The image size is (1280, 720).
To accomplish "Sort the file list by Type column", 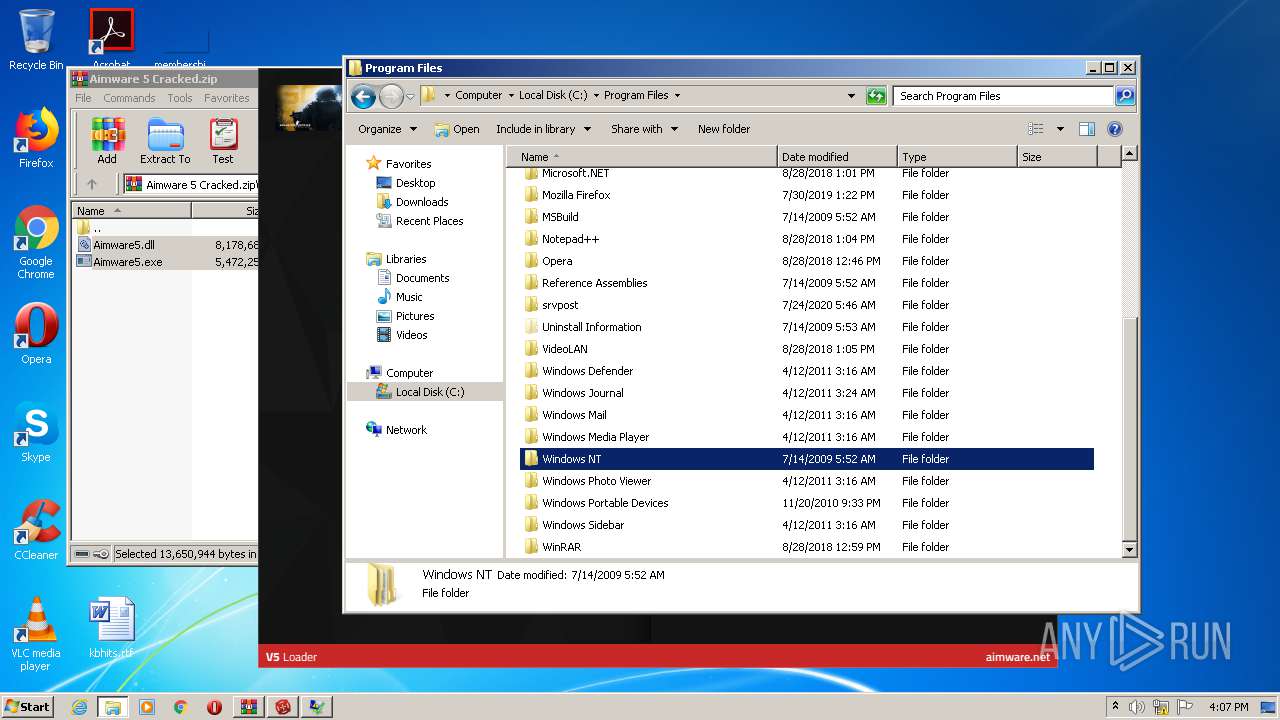I will [x=957, y=157].
